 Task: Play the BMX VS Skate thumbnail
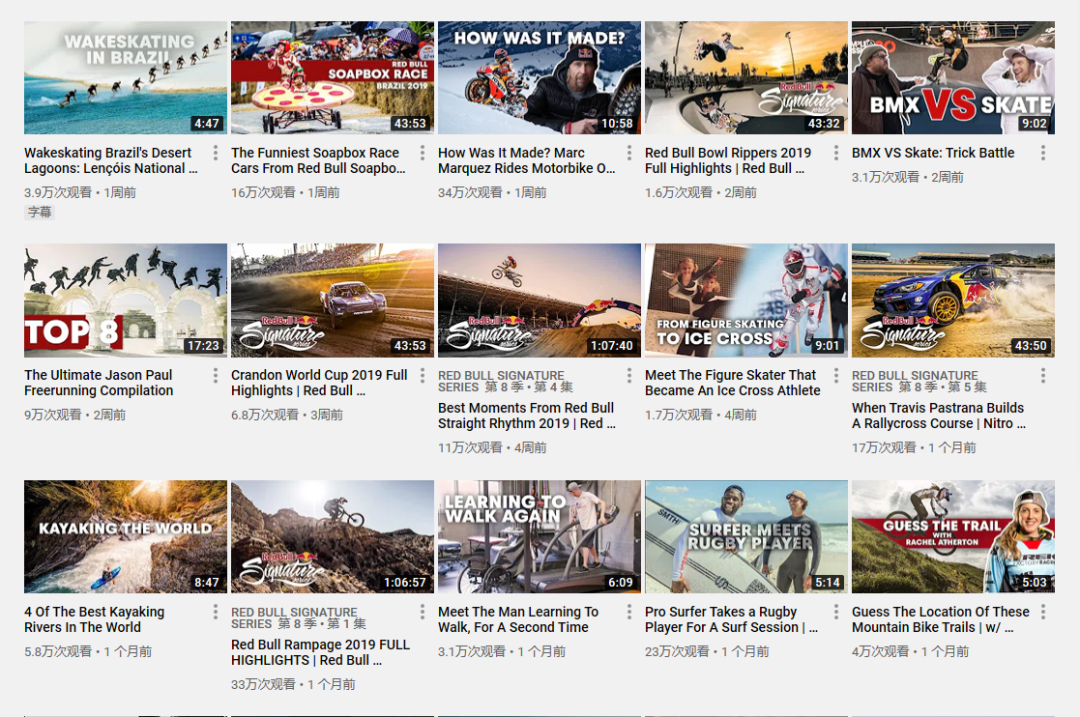[x=953, y=78]
